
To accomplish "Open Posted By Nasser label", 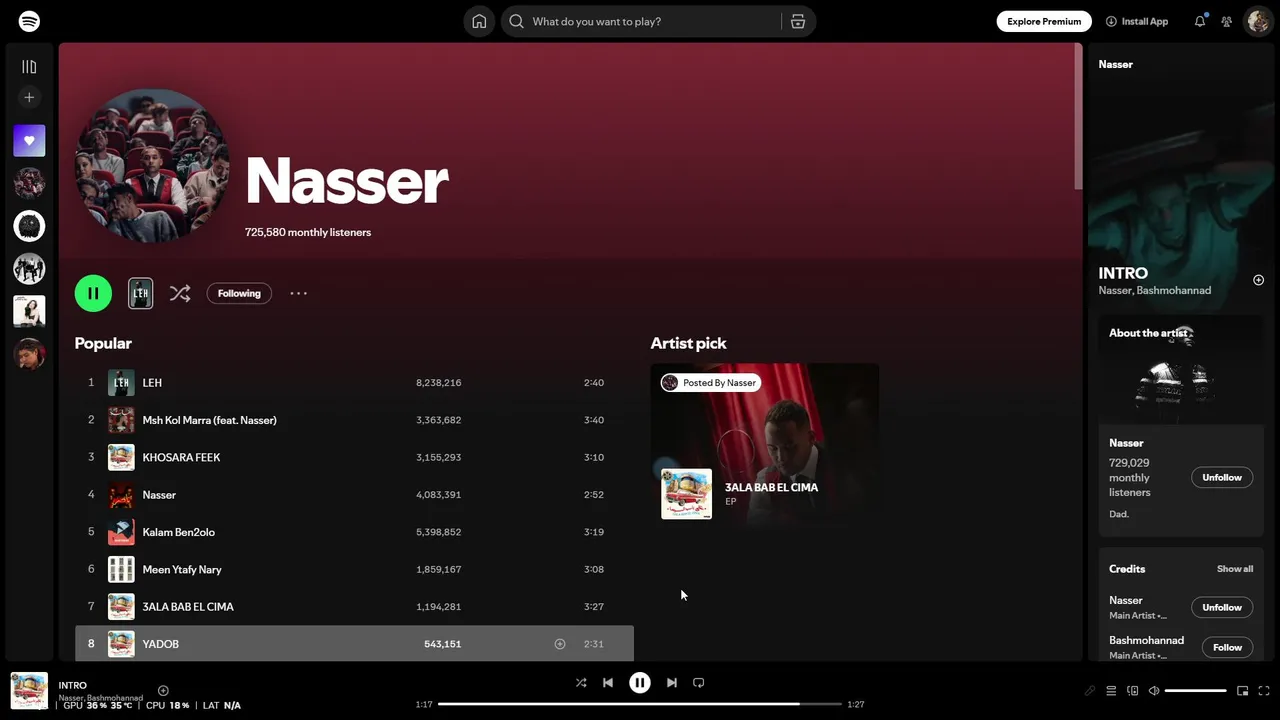I will (711, 383).
